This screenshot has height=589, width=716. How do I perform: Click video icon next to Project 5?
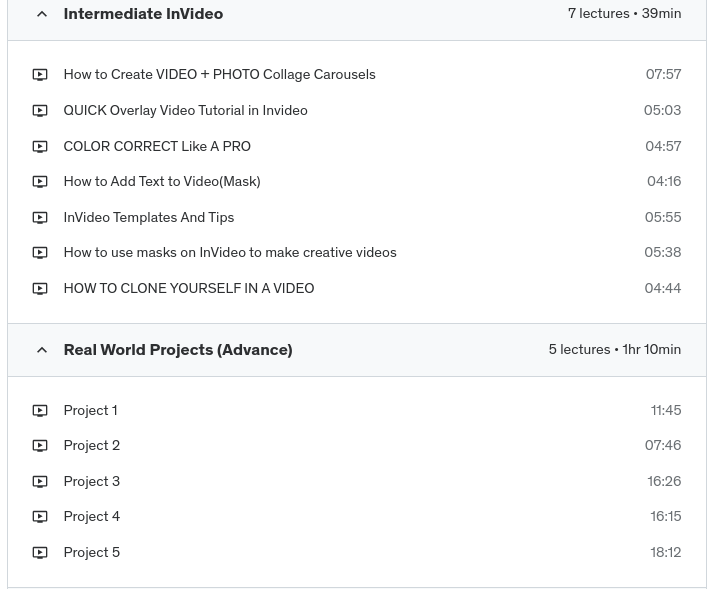point(40,553)
